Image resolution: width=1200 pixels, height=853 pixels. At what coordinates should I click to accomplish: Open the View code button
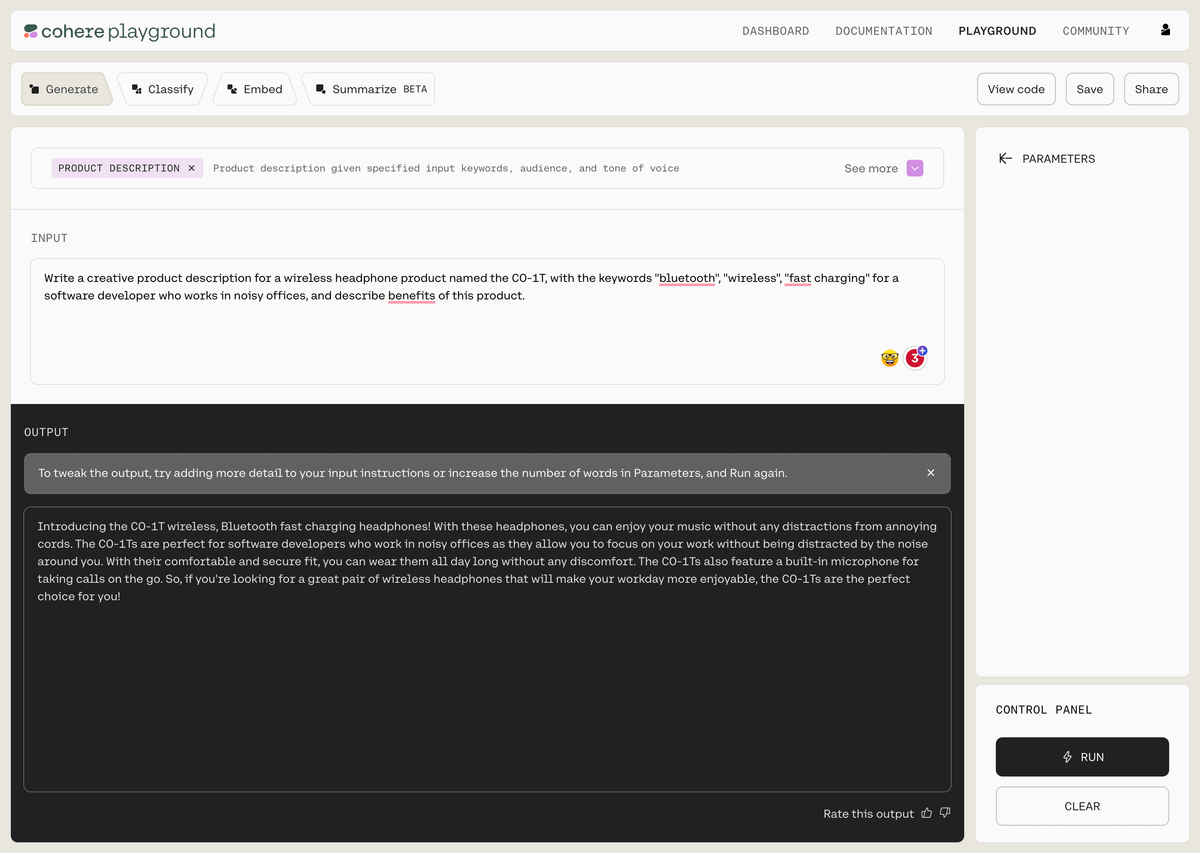coord(1015,89)
